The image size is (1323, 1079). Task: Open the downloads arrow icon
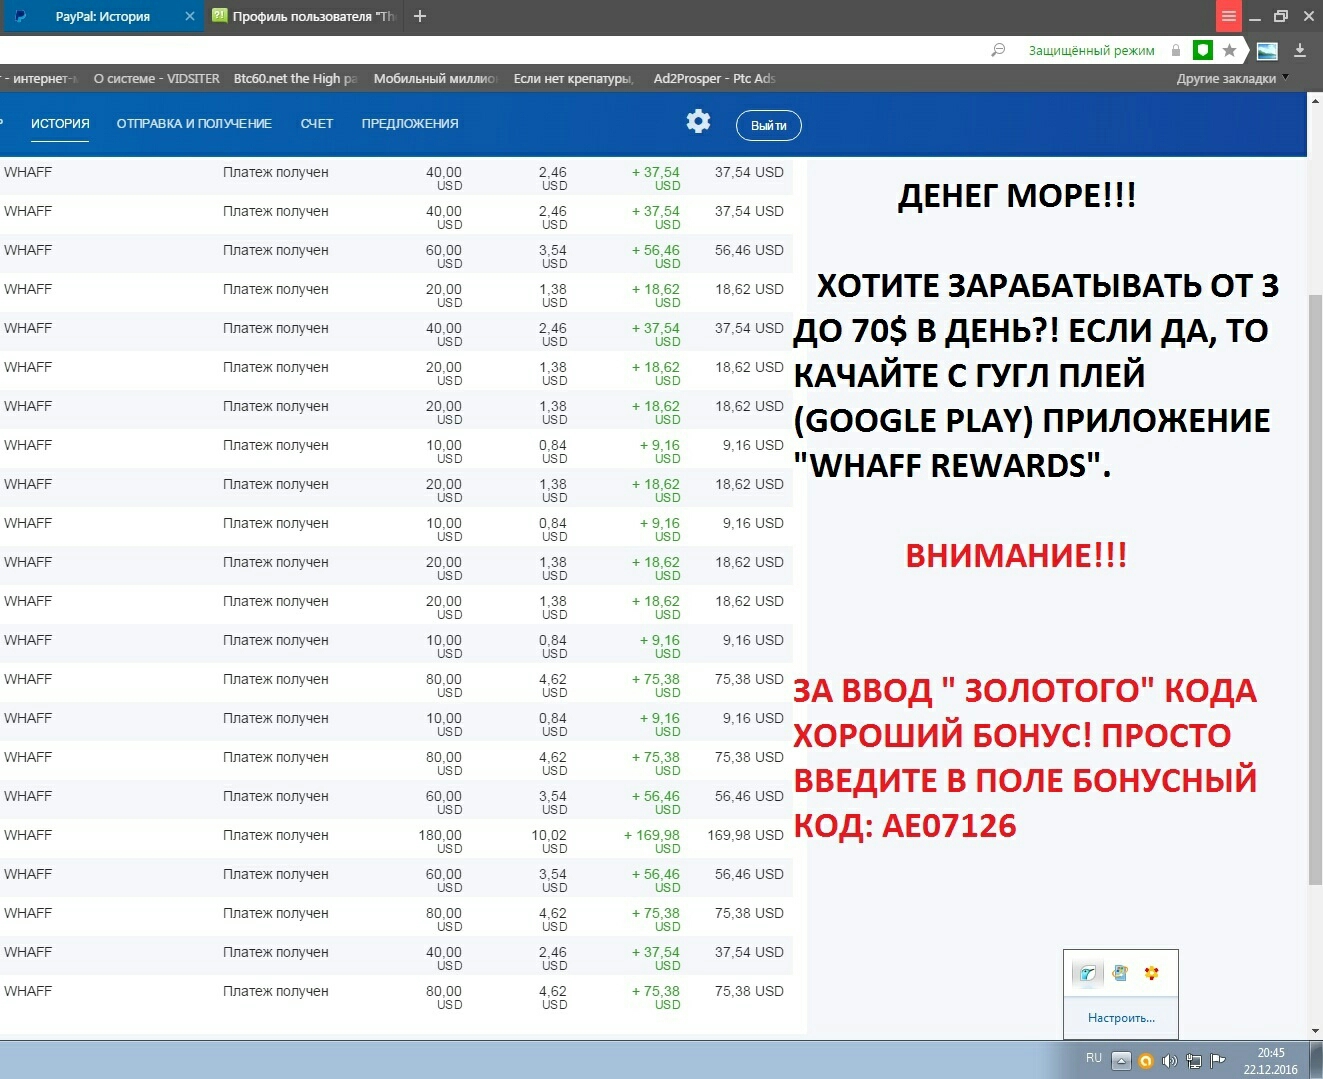(1300, 50)
